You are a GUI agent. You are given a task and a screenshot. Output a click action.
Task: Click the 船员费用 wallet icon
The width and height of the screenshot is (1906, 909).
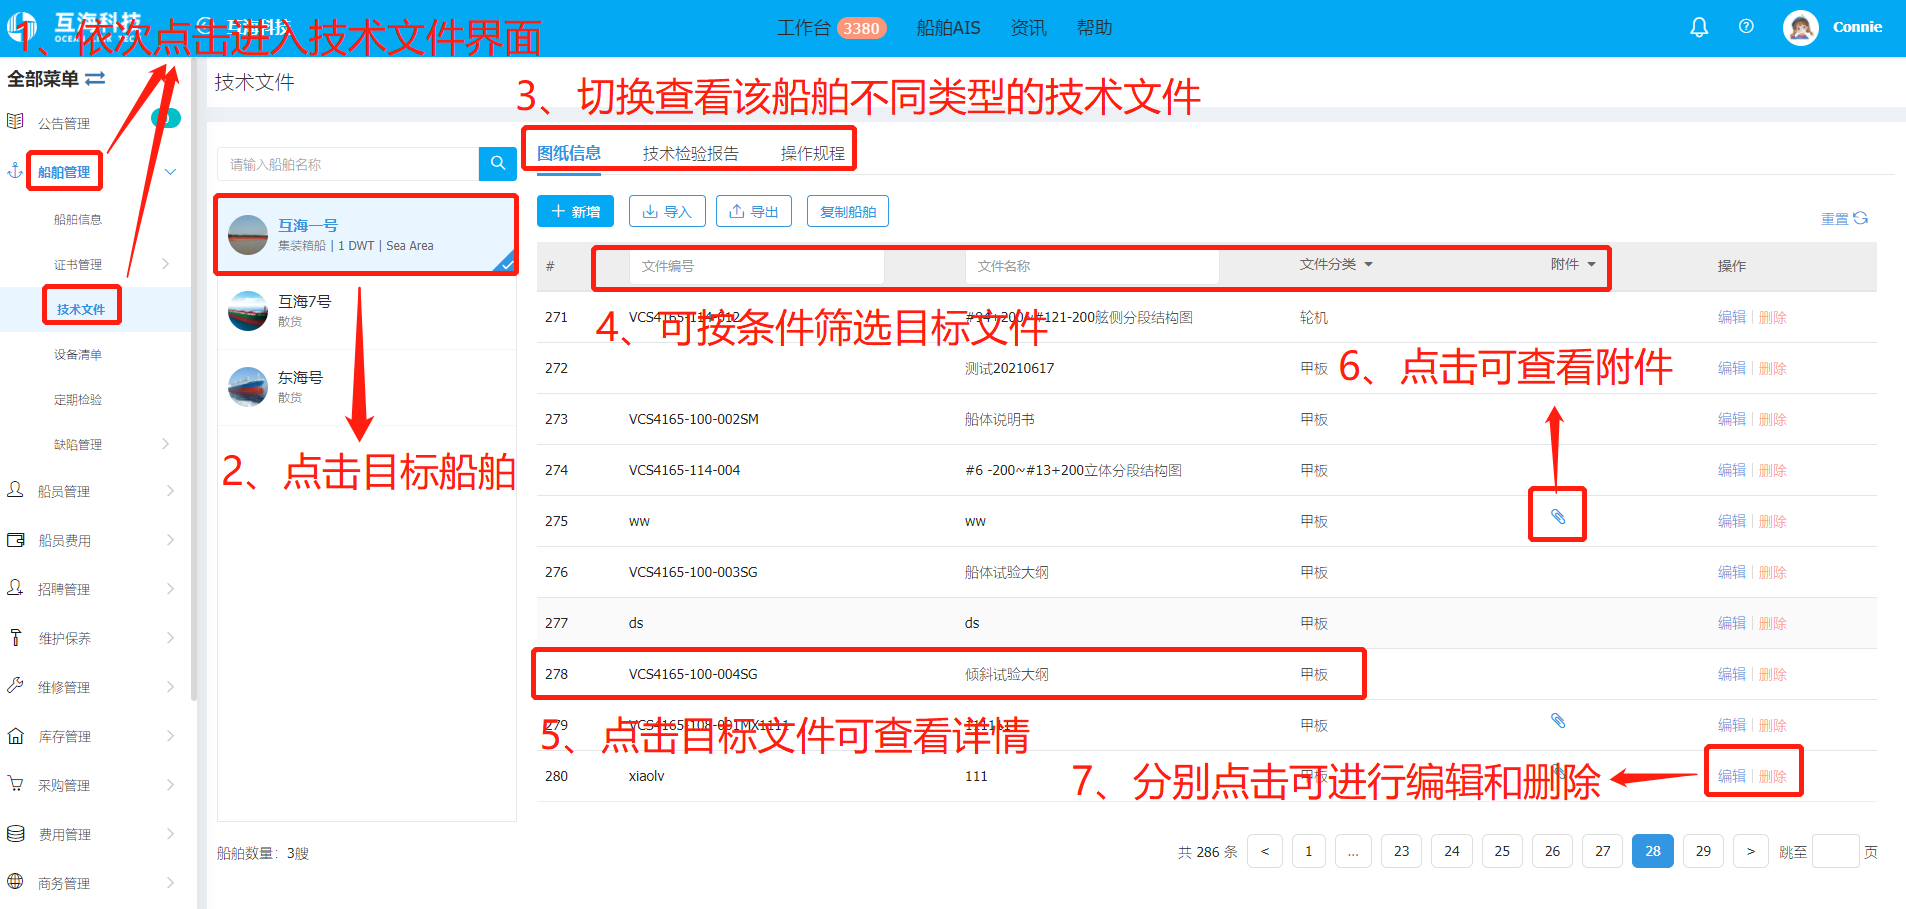(x=15, y=540)
